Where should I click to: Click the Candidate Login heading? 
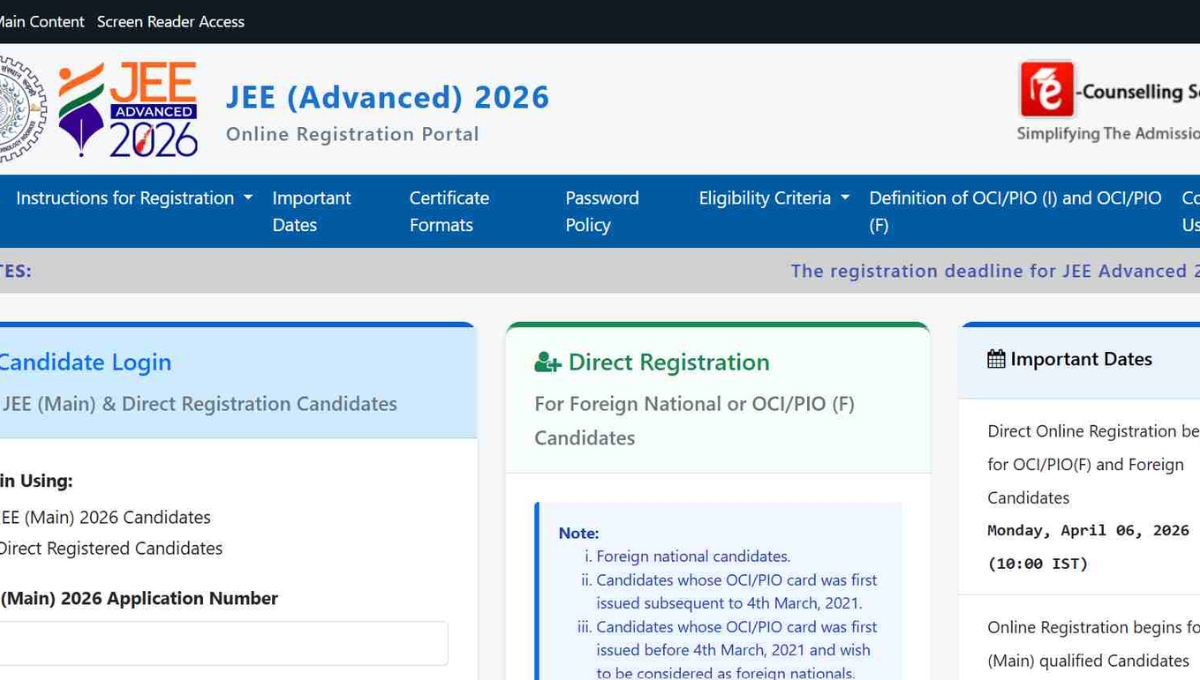(x=85, y=362)
